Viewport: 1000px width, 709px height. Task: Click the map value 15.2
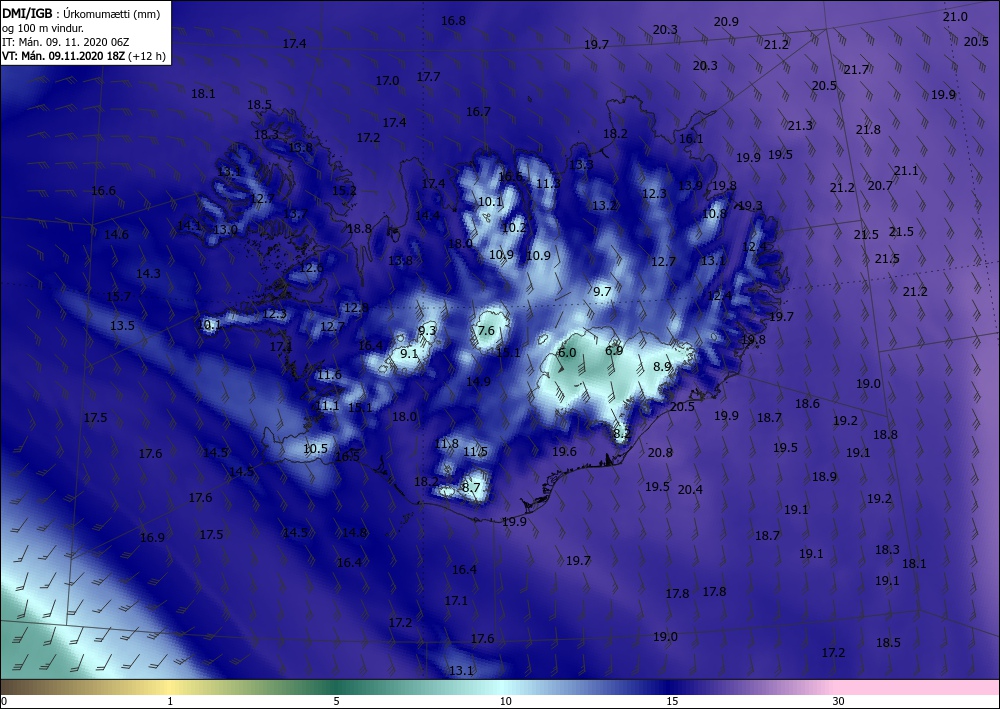tap(344, 190)
